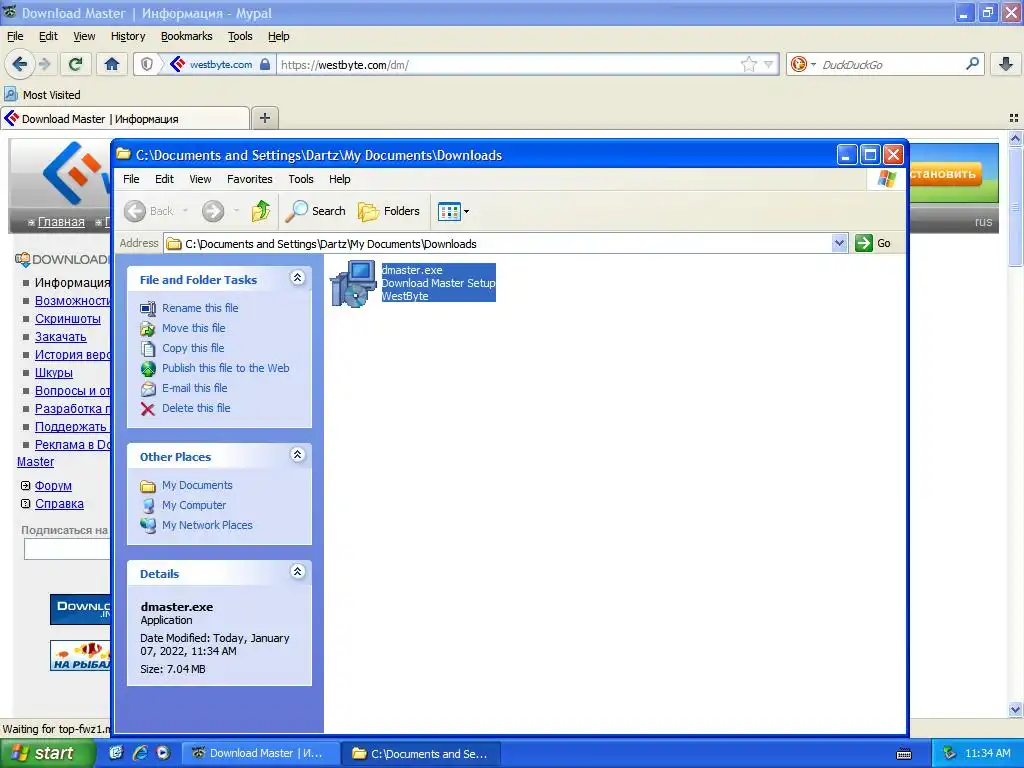Screen dimensions: 1024x768
Task: Collapse the Details panel
Action: (x=297, y=572)
